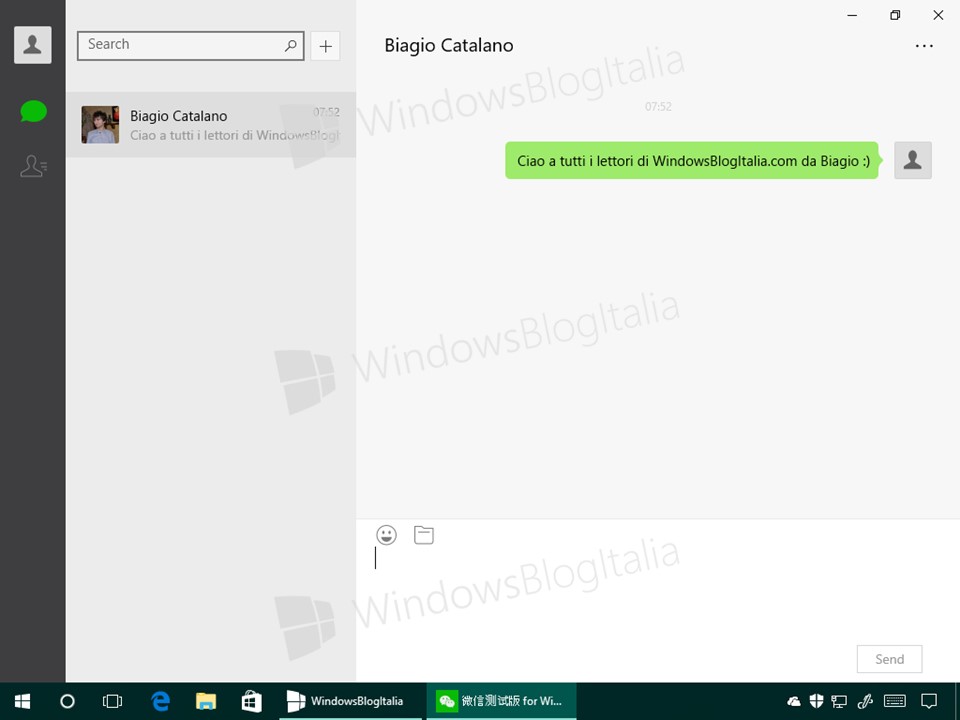Open the emoji picker
The width and height of the screenshot is (960, 720).
click(x=386, y=535)
